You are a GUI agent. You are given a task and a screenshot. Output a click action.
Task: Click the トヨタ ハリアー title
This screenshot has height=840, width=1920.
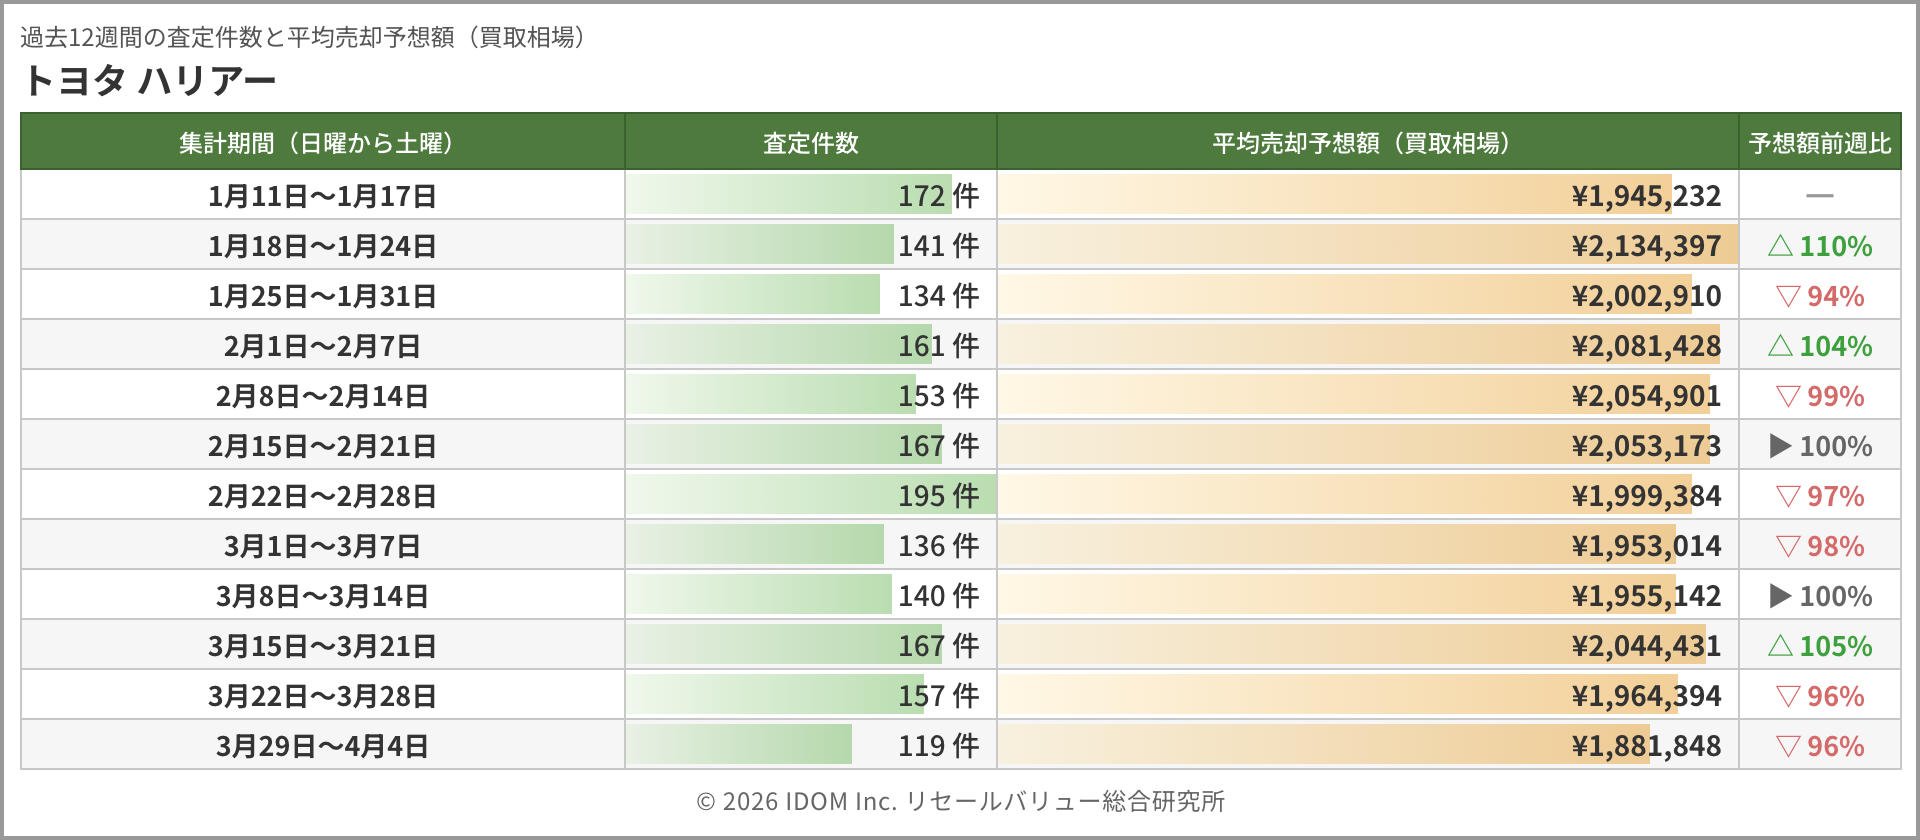coord(148,80)
